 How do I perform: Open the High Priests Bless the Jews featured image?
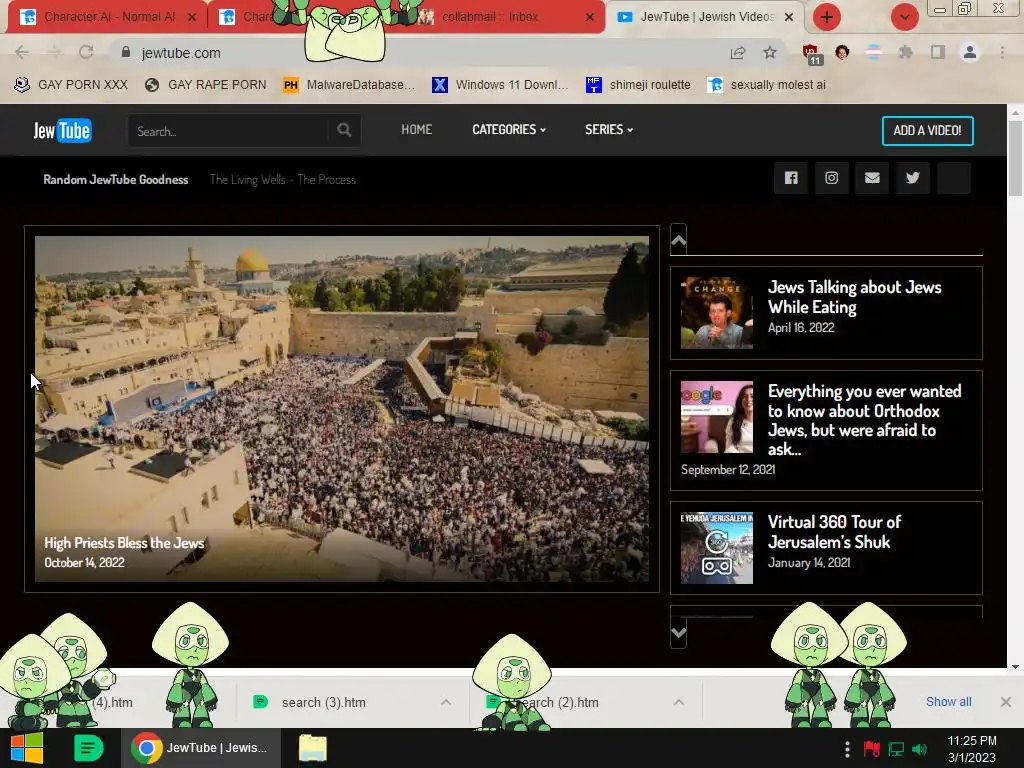click(x=342, y=409)
